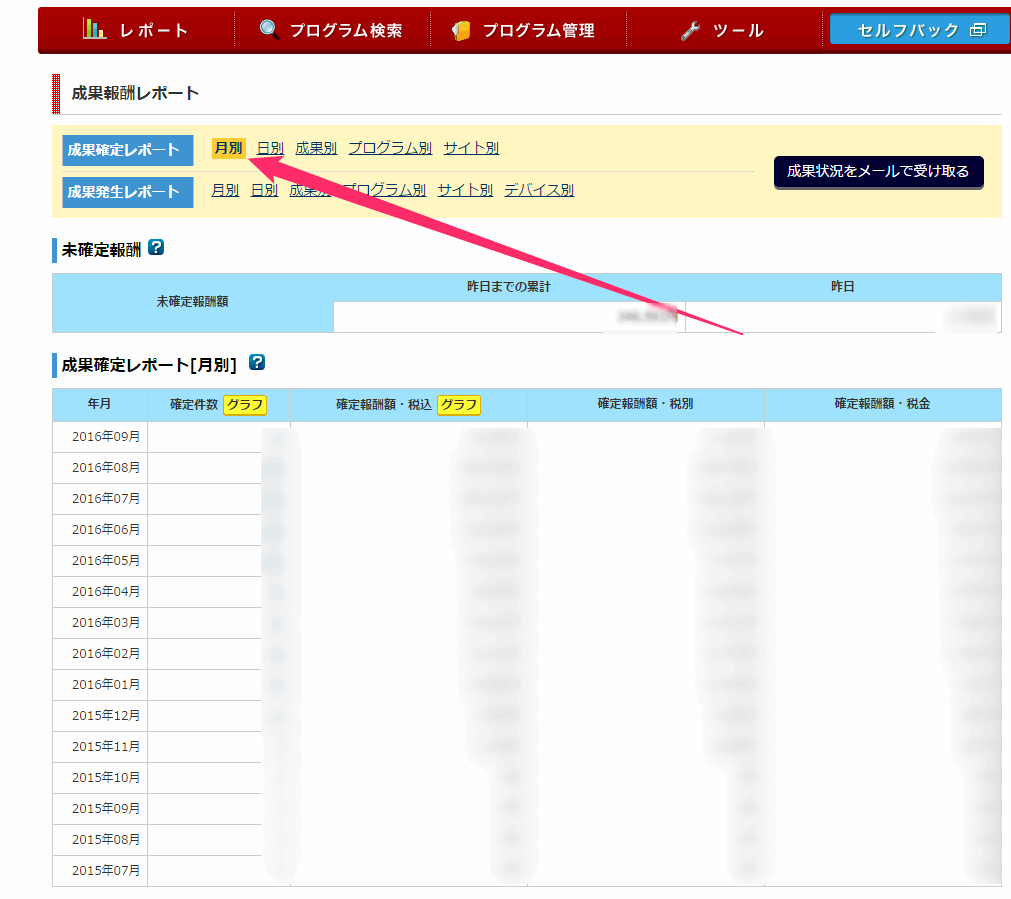
Task: Open the デバイス別 report link
Action: pyautogui.click(x=539, y=190)
